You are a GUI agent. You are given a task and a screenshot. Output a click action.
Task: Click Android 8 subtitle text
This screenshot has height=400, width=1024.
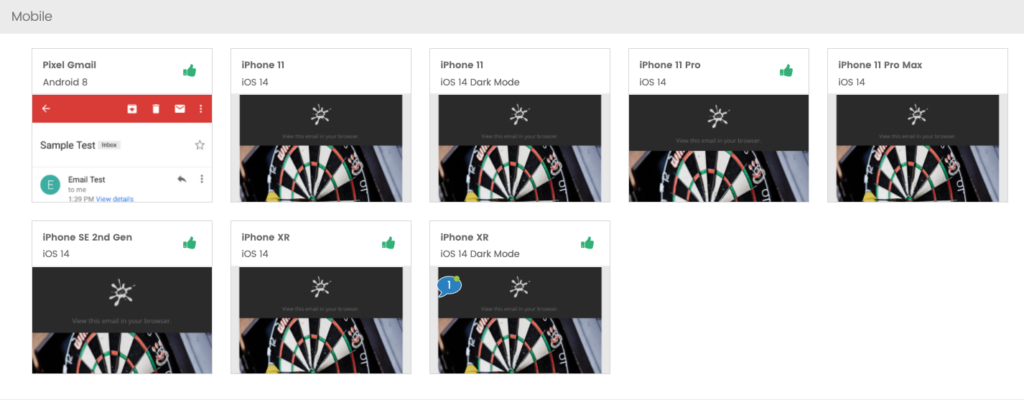tap(65, 82)
